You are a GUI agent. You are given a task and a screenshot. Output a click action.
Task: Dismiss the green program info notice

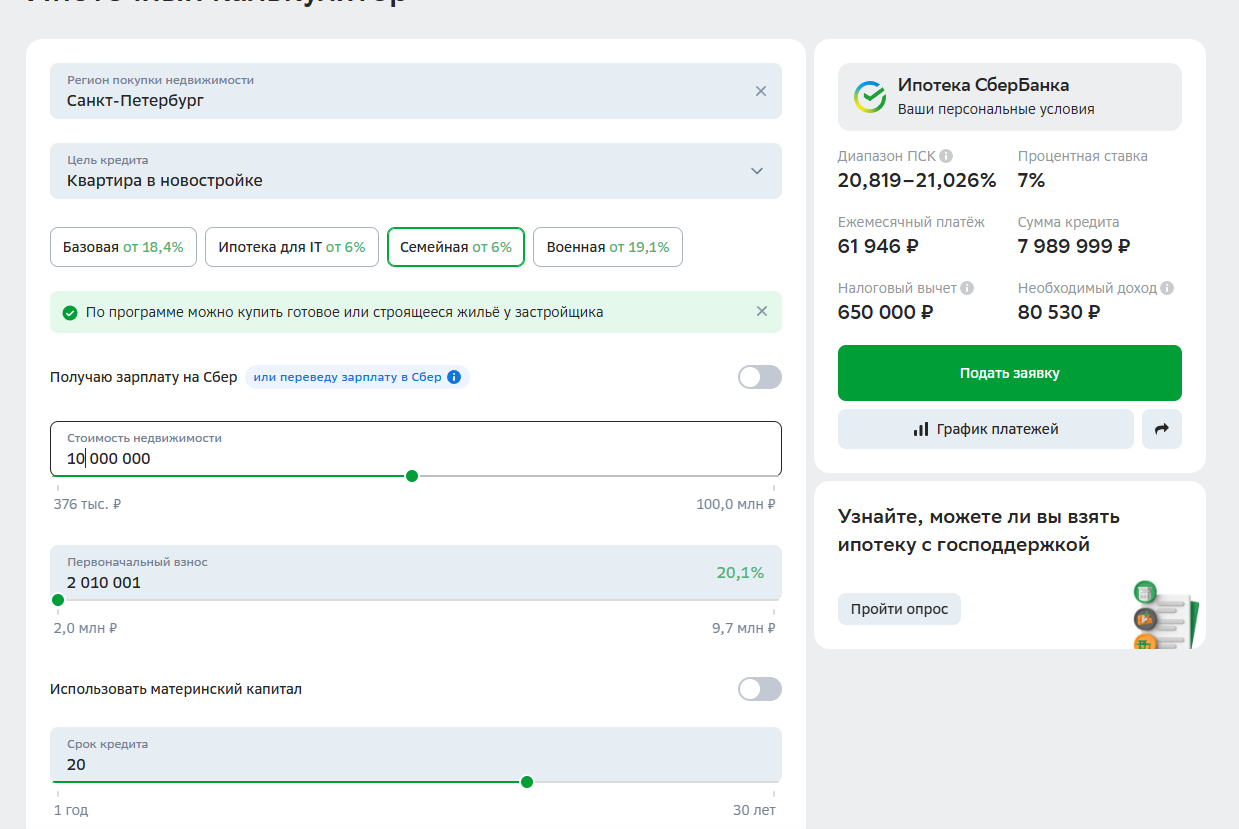pyautogui.click(x=762, y=311)
